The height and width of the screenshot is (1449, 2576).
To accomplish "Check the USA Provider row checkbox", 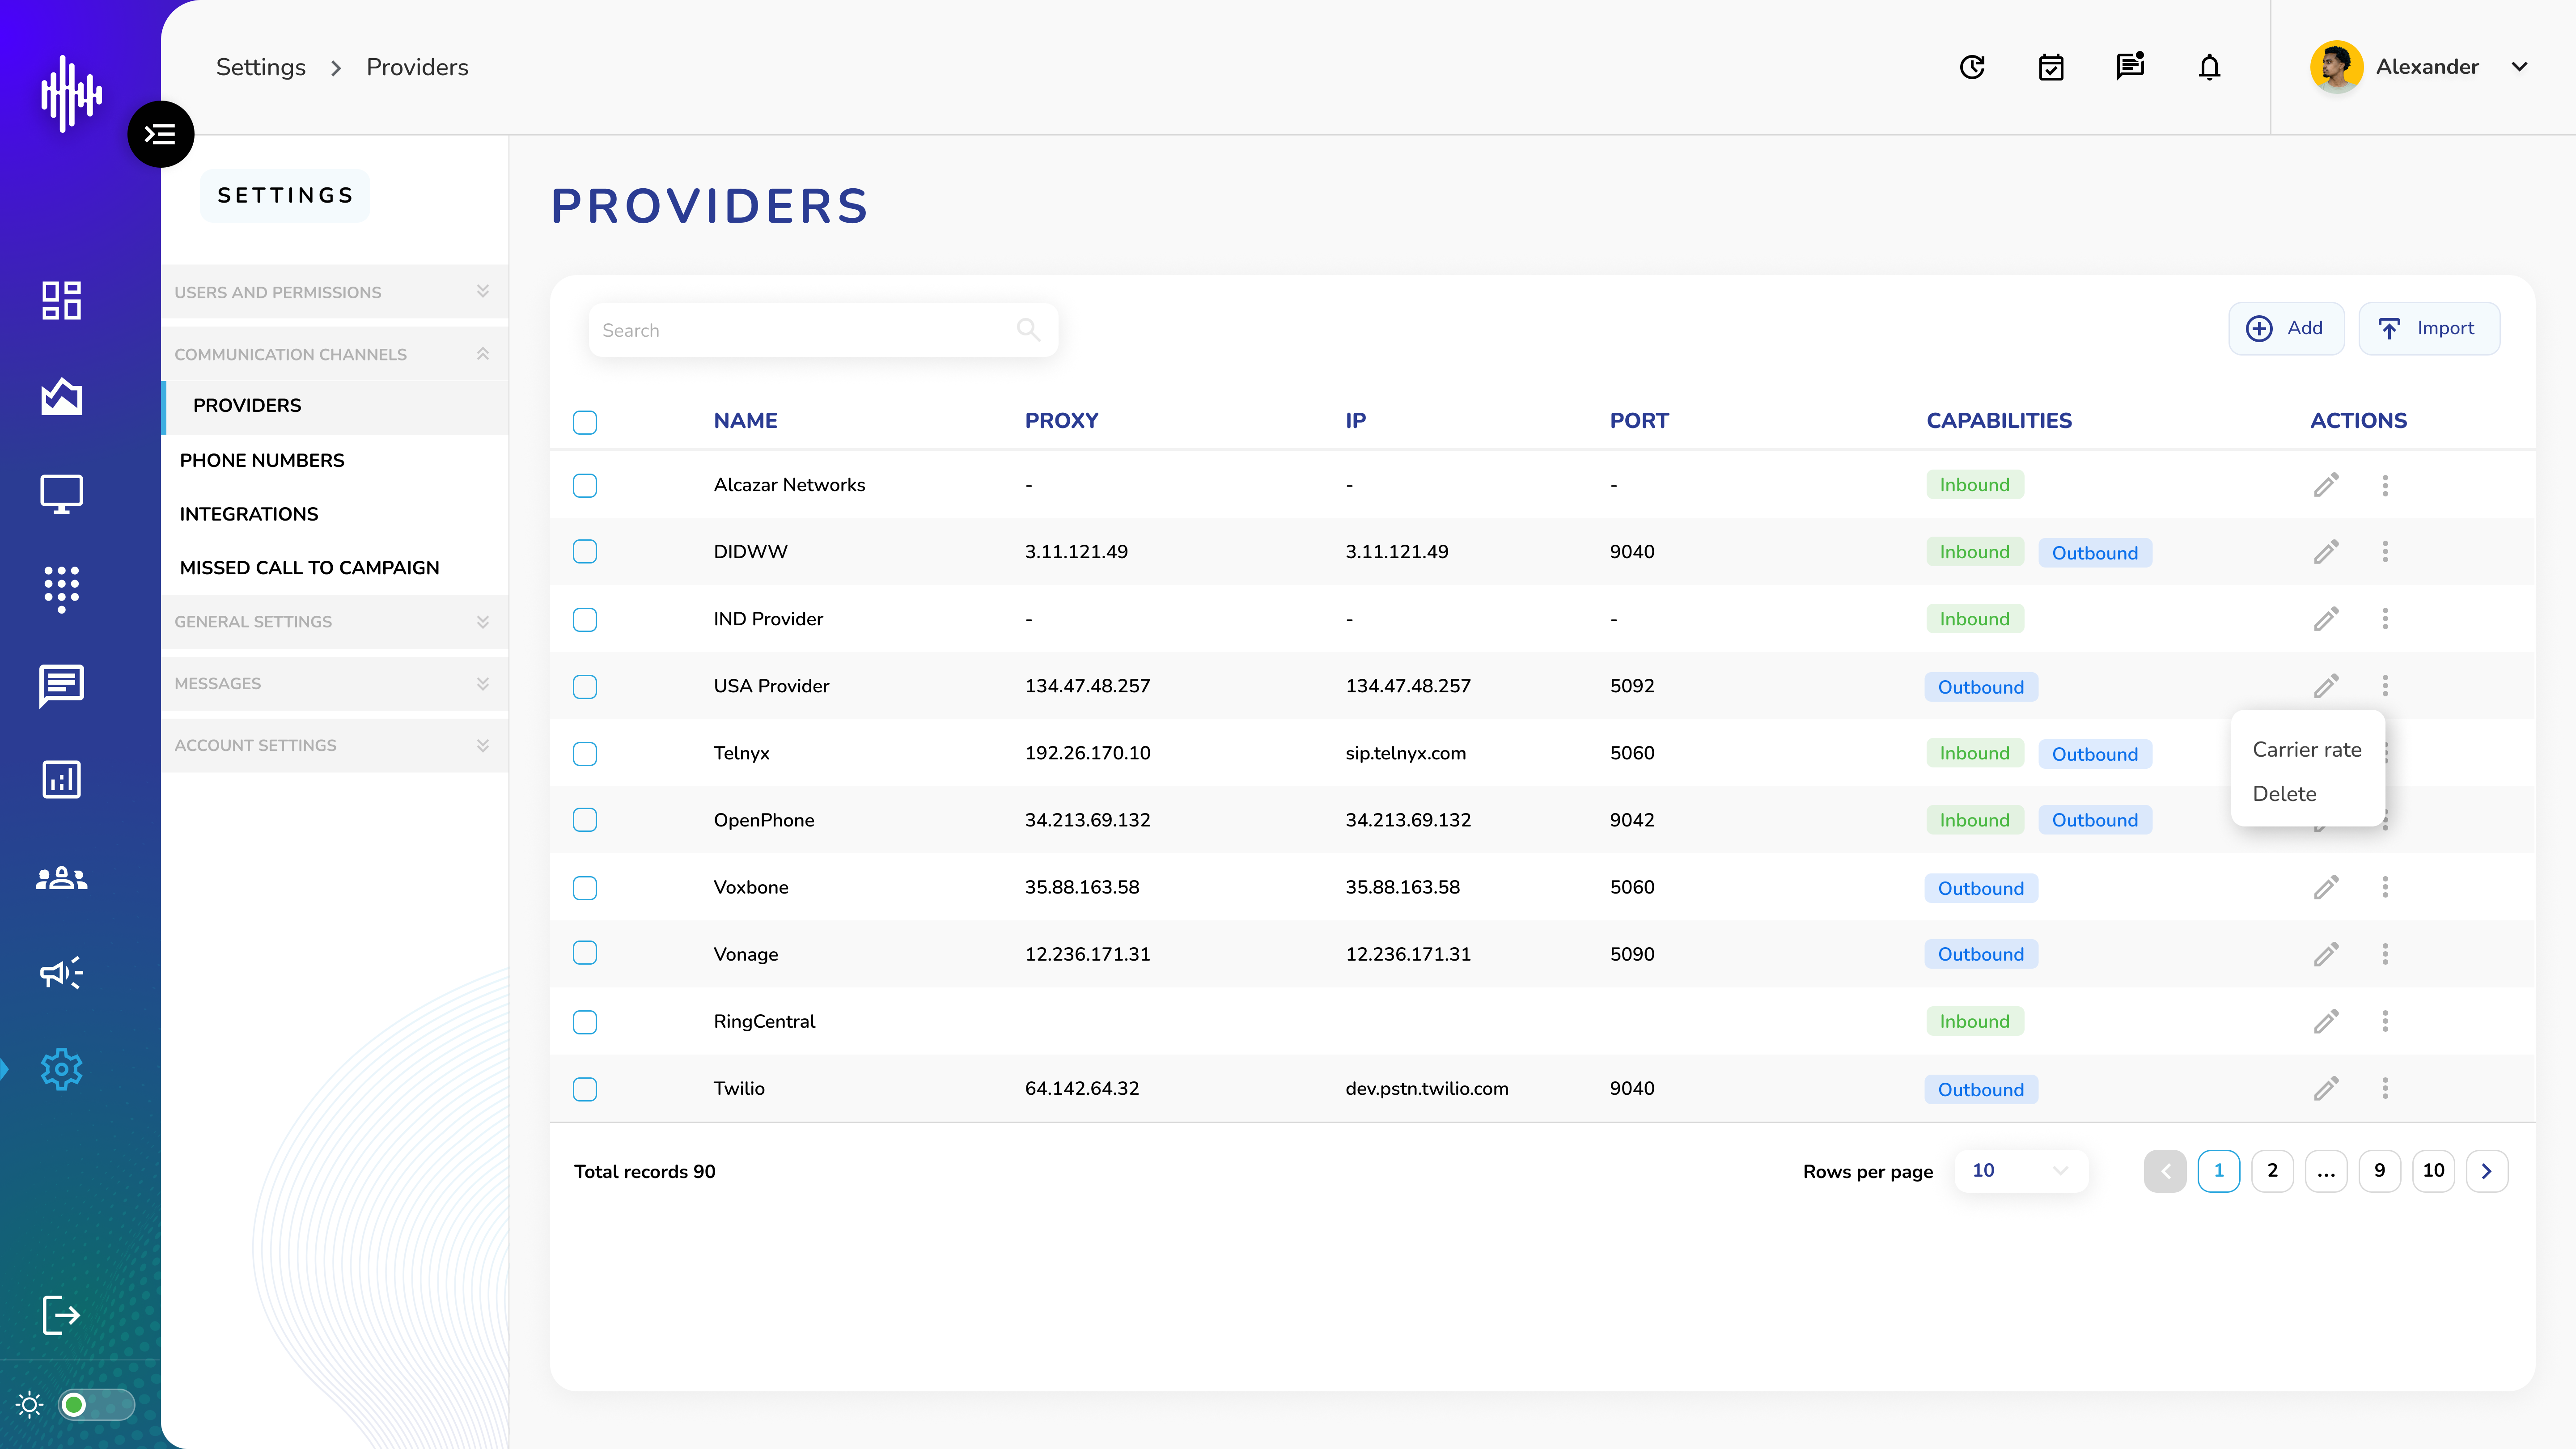I will click(585, 686).
